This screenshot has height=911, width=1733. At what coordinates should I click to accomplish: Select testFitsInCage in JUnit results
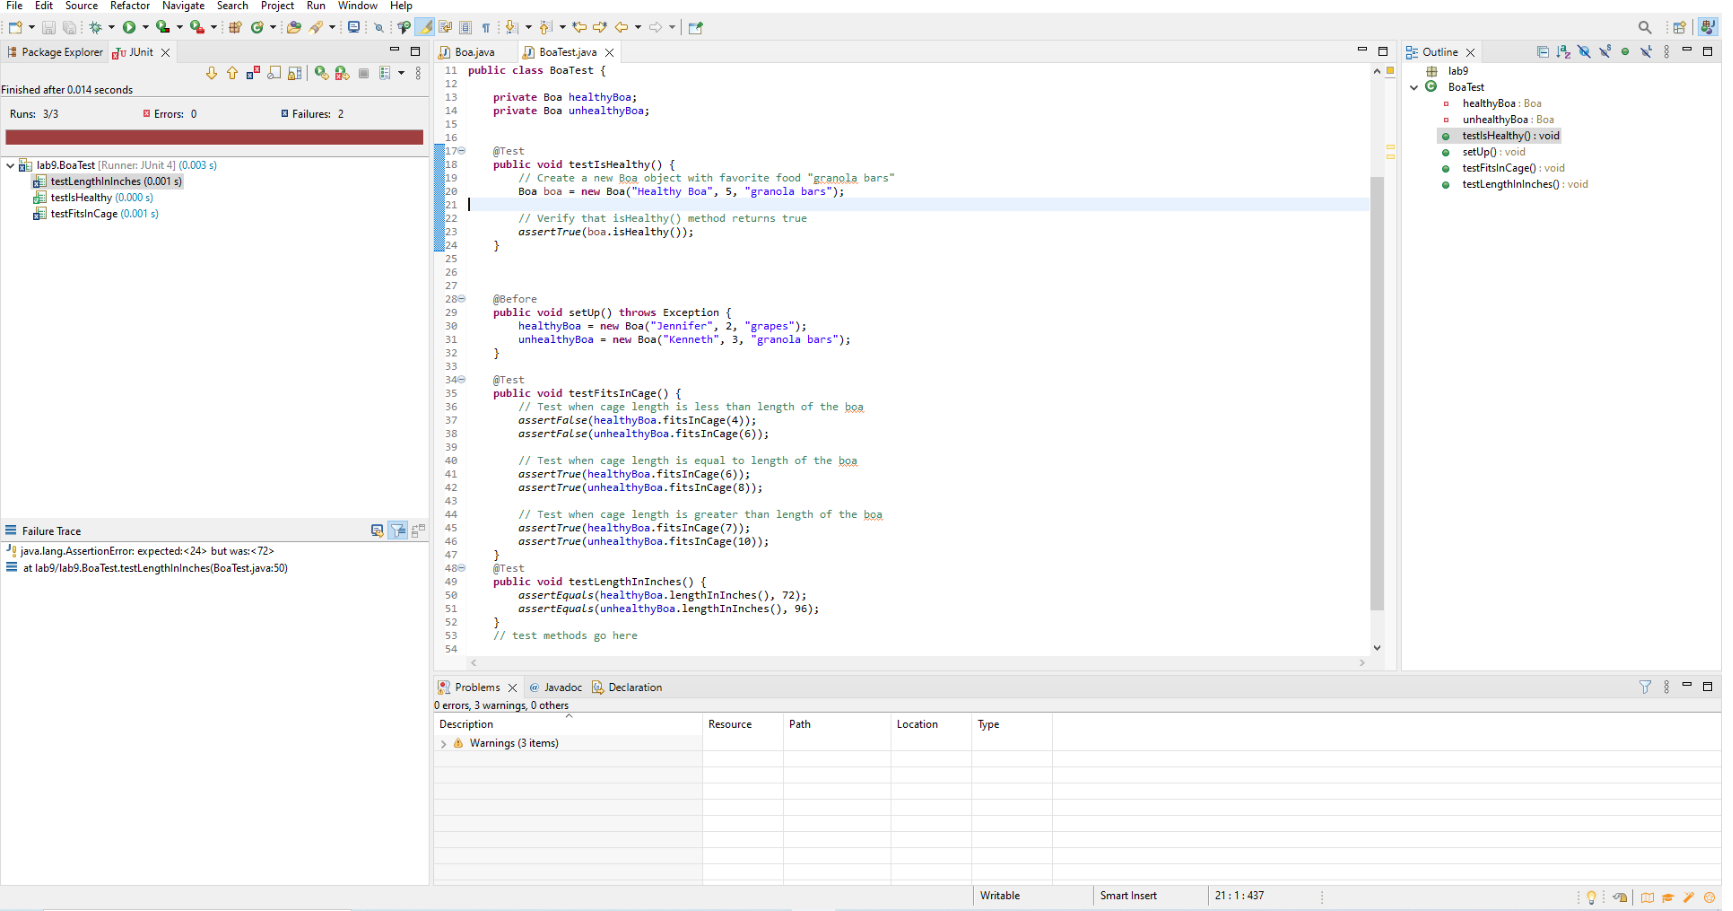(x=96, y=214)
